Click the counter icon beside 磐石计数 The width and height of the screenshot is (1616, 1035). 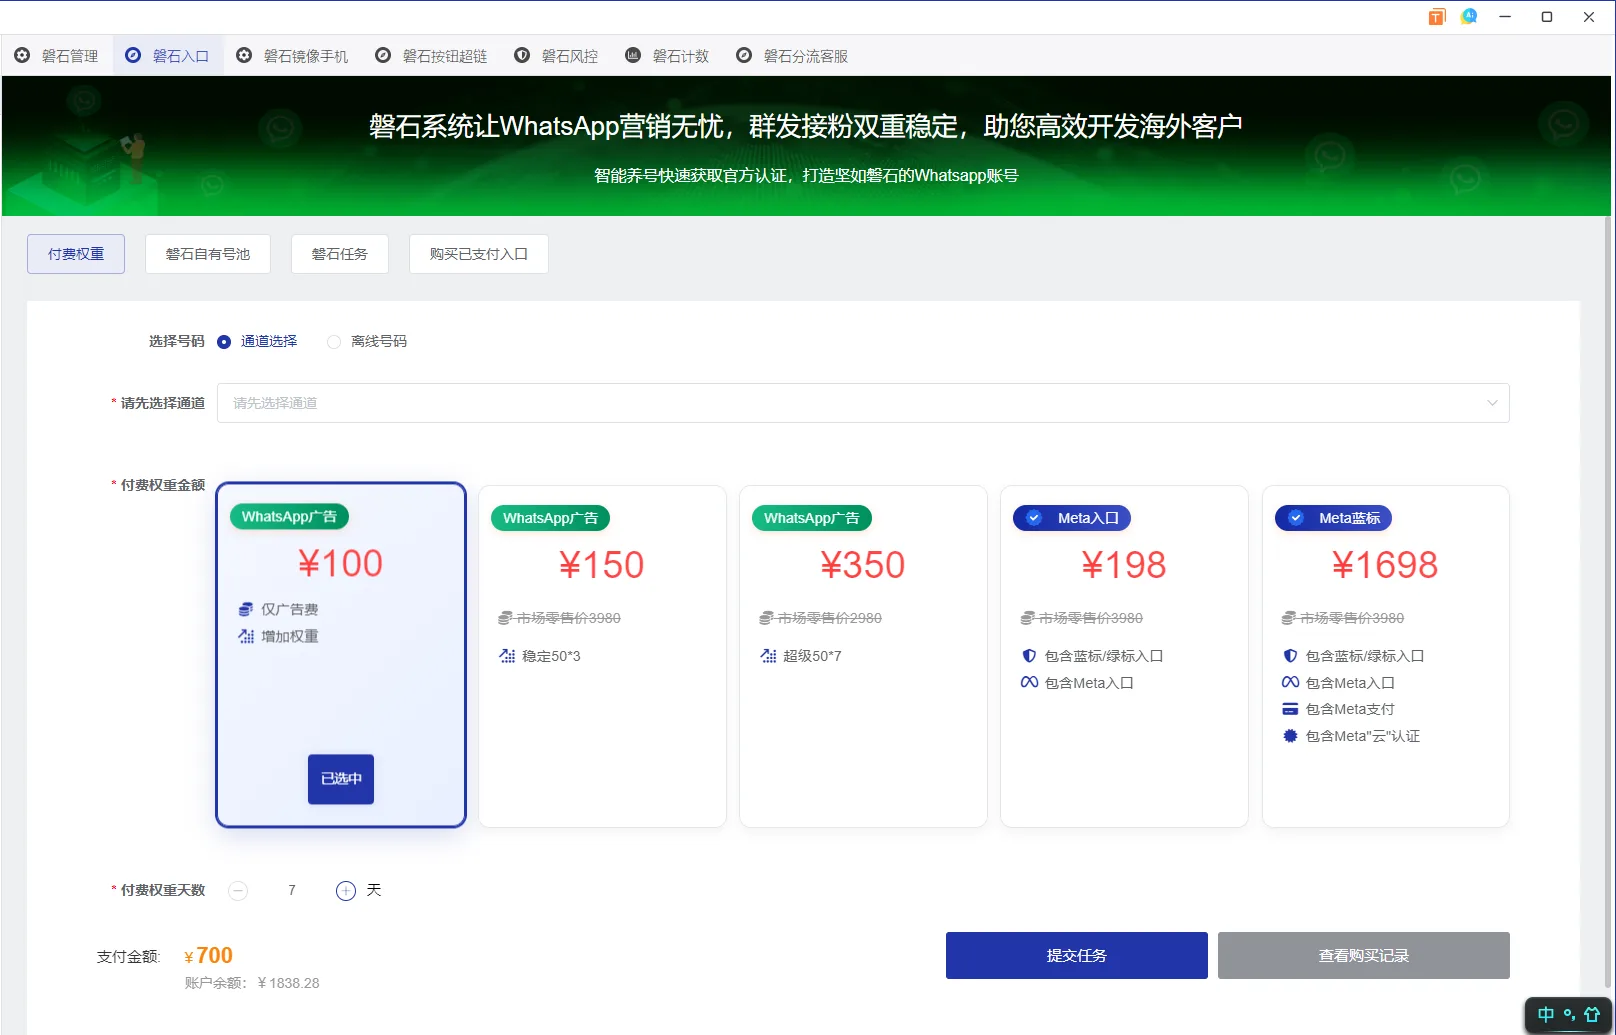[632, 55]
